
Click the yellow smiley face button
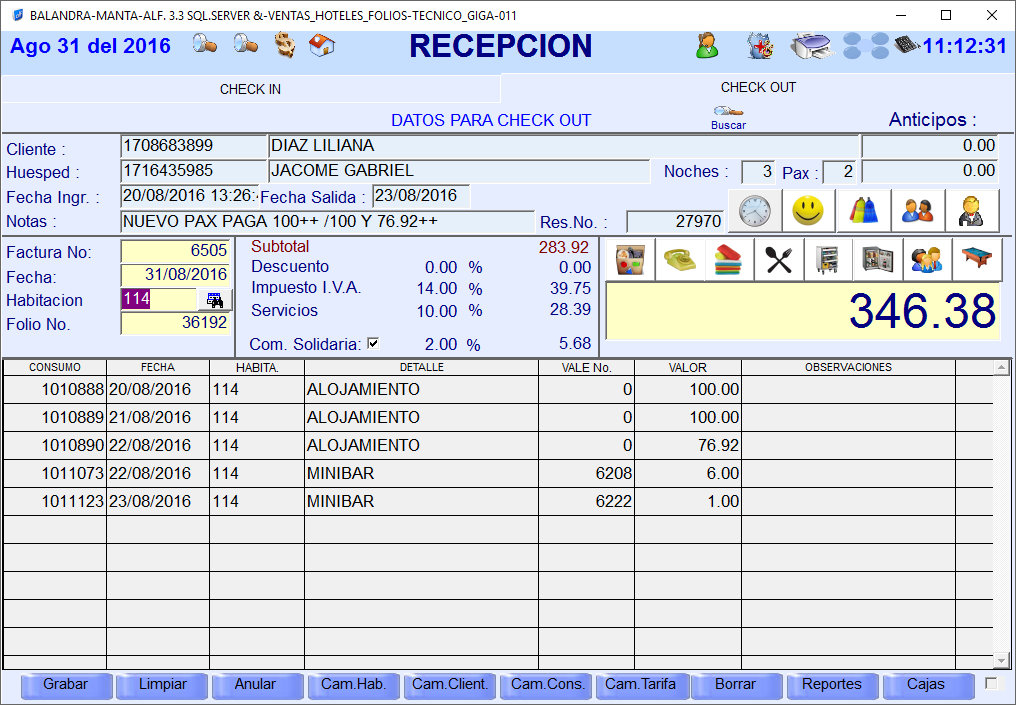(808, 211)
